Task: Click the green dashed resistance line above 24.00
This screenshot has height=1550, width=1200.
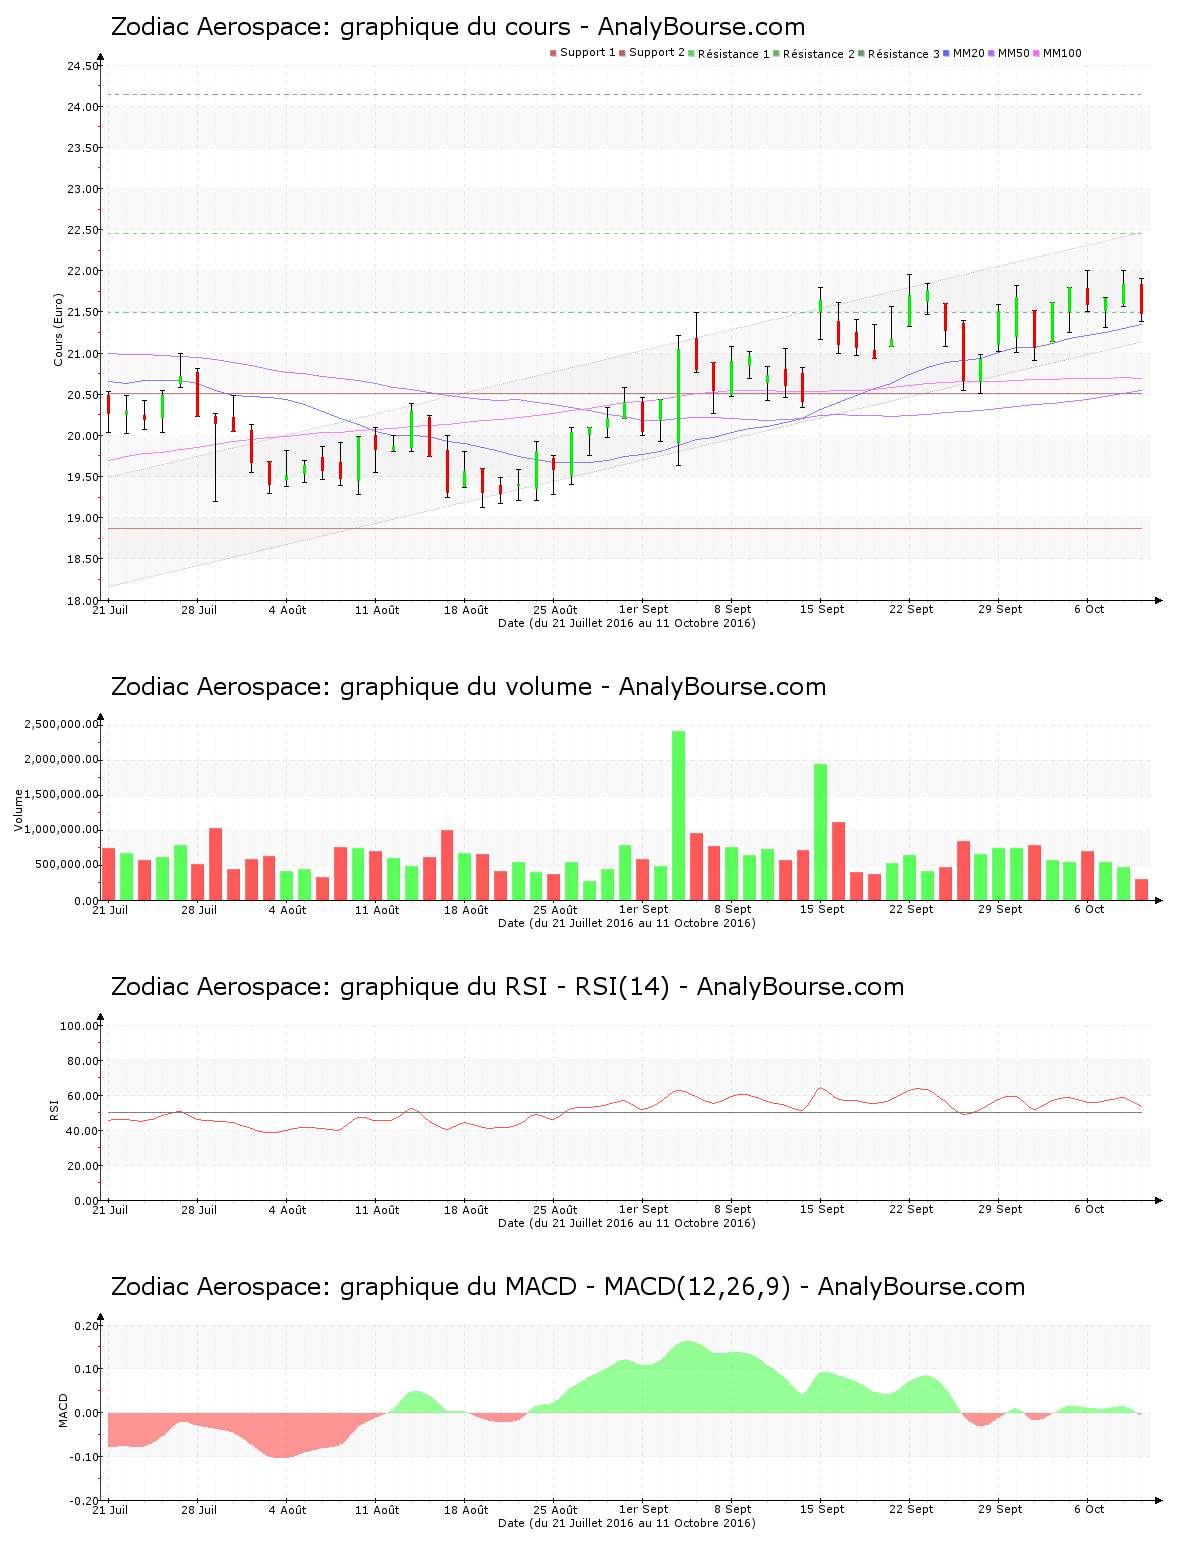Action: 624,95
